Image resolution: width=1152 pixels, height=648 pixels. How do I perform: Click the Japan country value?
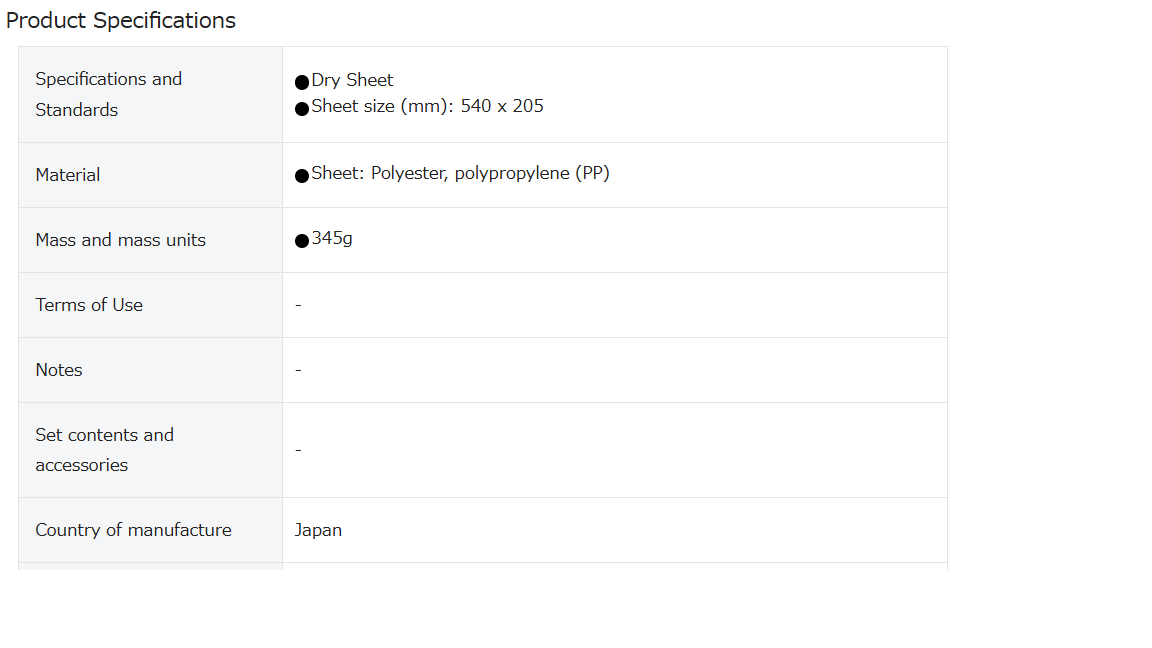pos(318,530)
